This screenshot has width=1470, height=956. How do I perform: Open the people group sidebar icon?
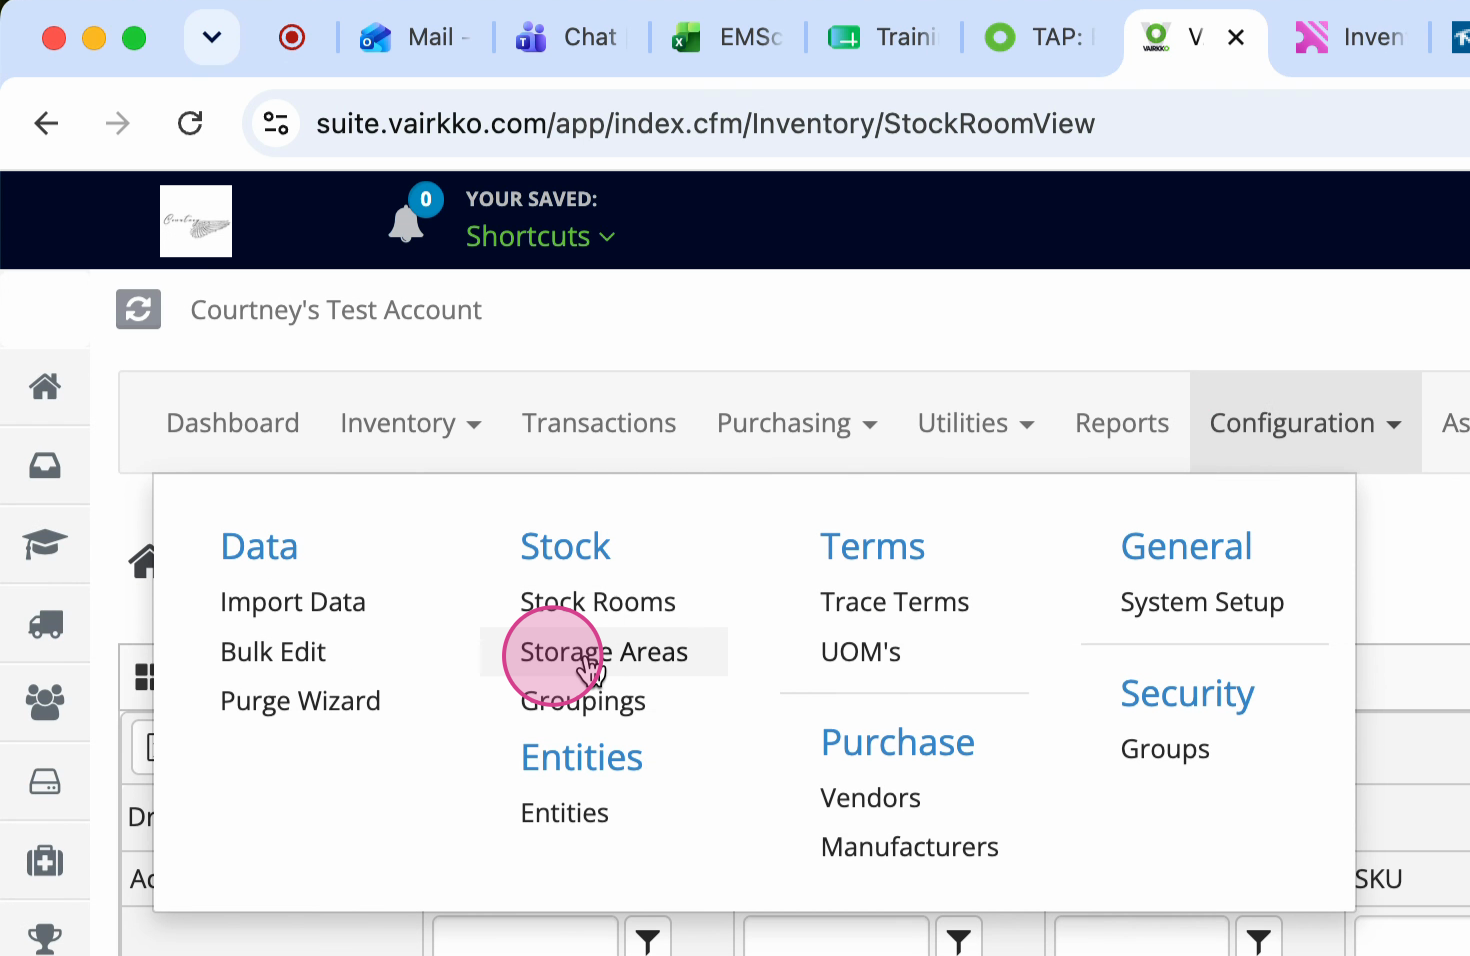[45, 702]
